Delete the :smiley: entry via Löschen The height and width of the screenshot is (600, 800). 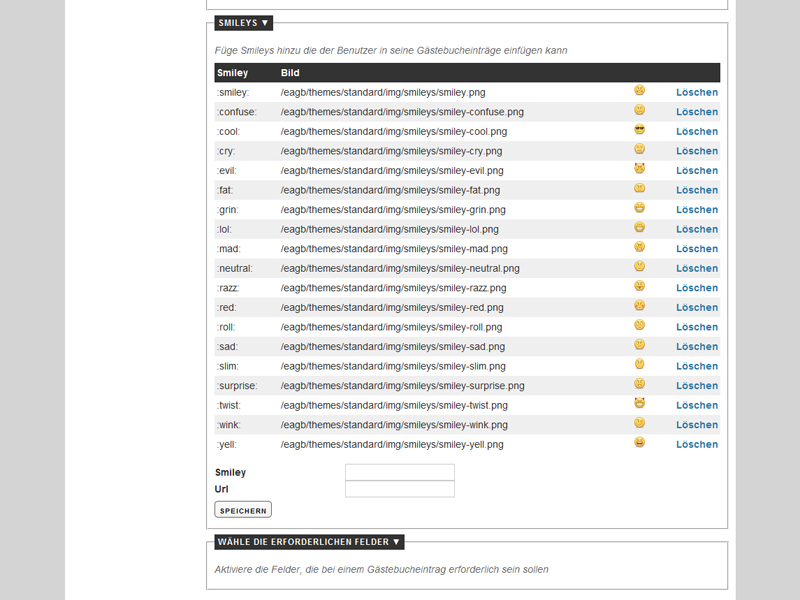click(x=697, y=92)
